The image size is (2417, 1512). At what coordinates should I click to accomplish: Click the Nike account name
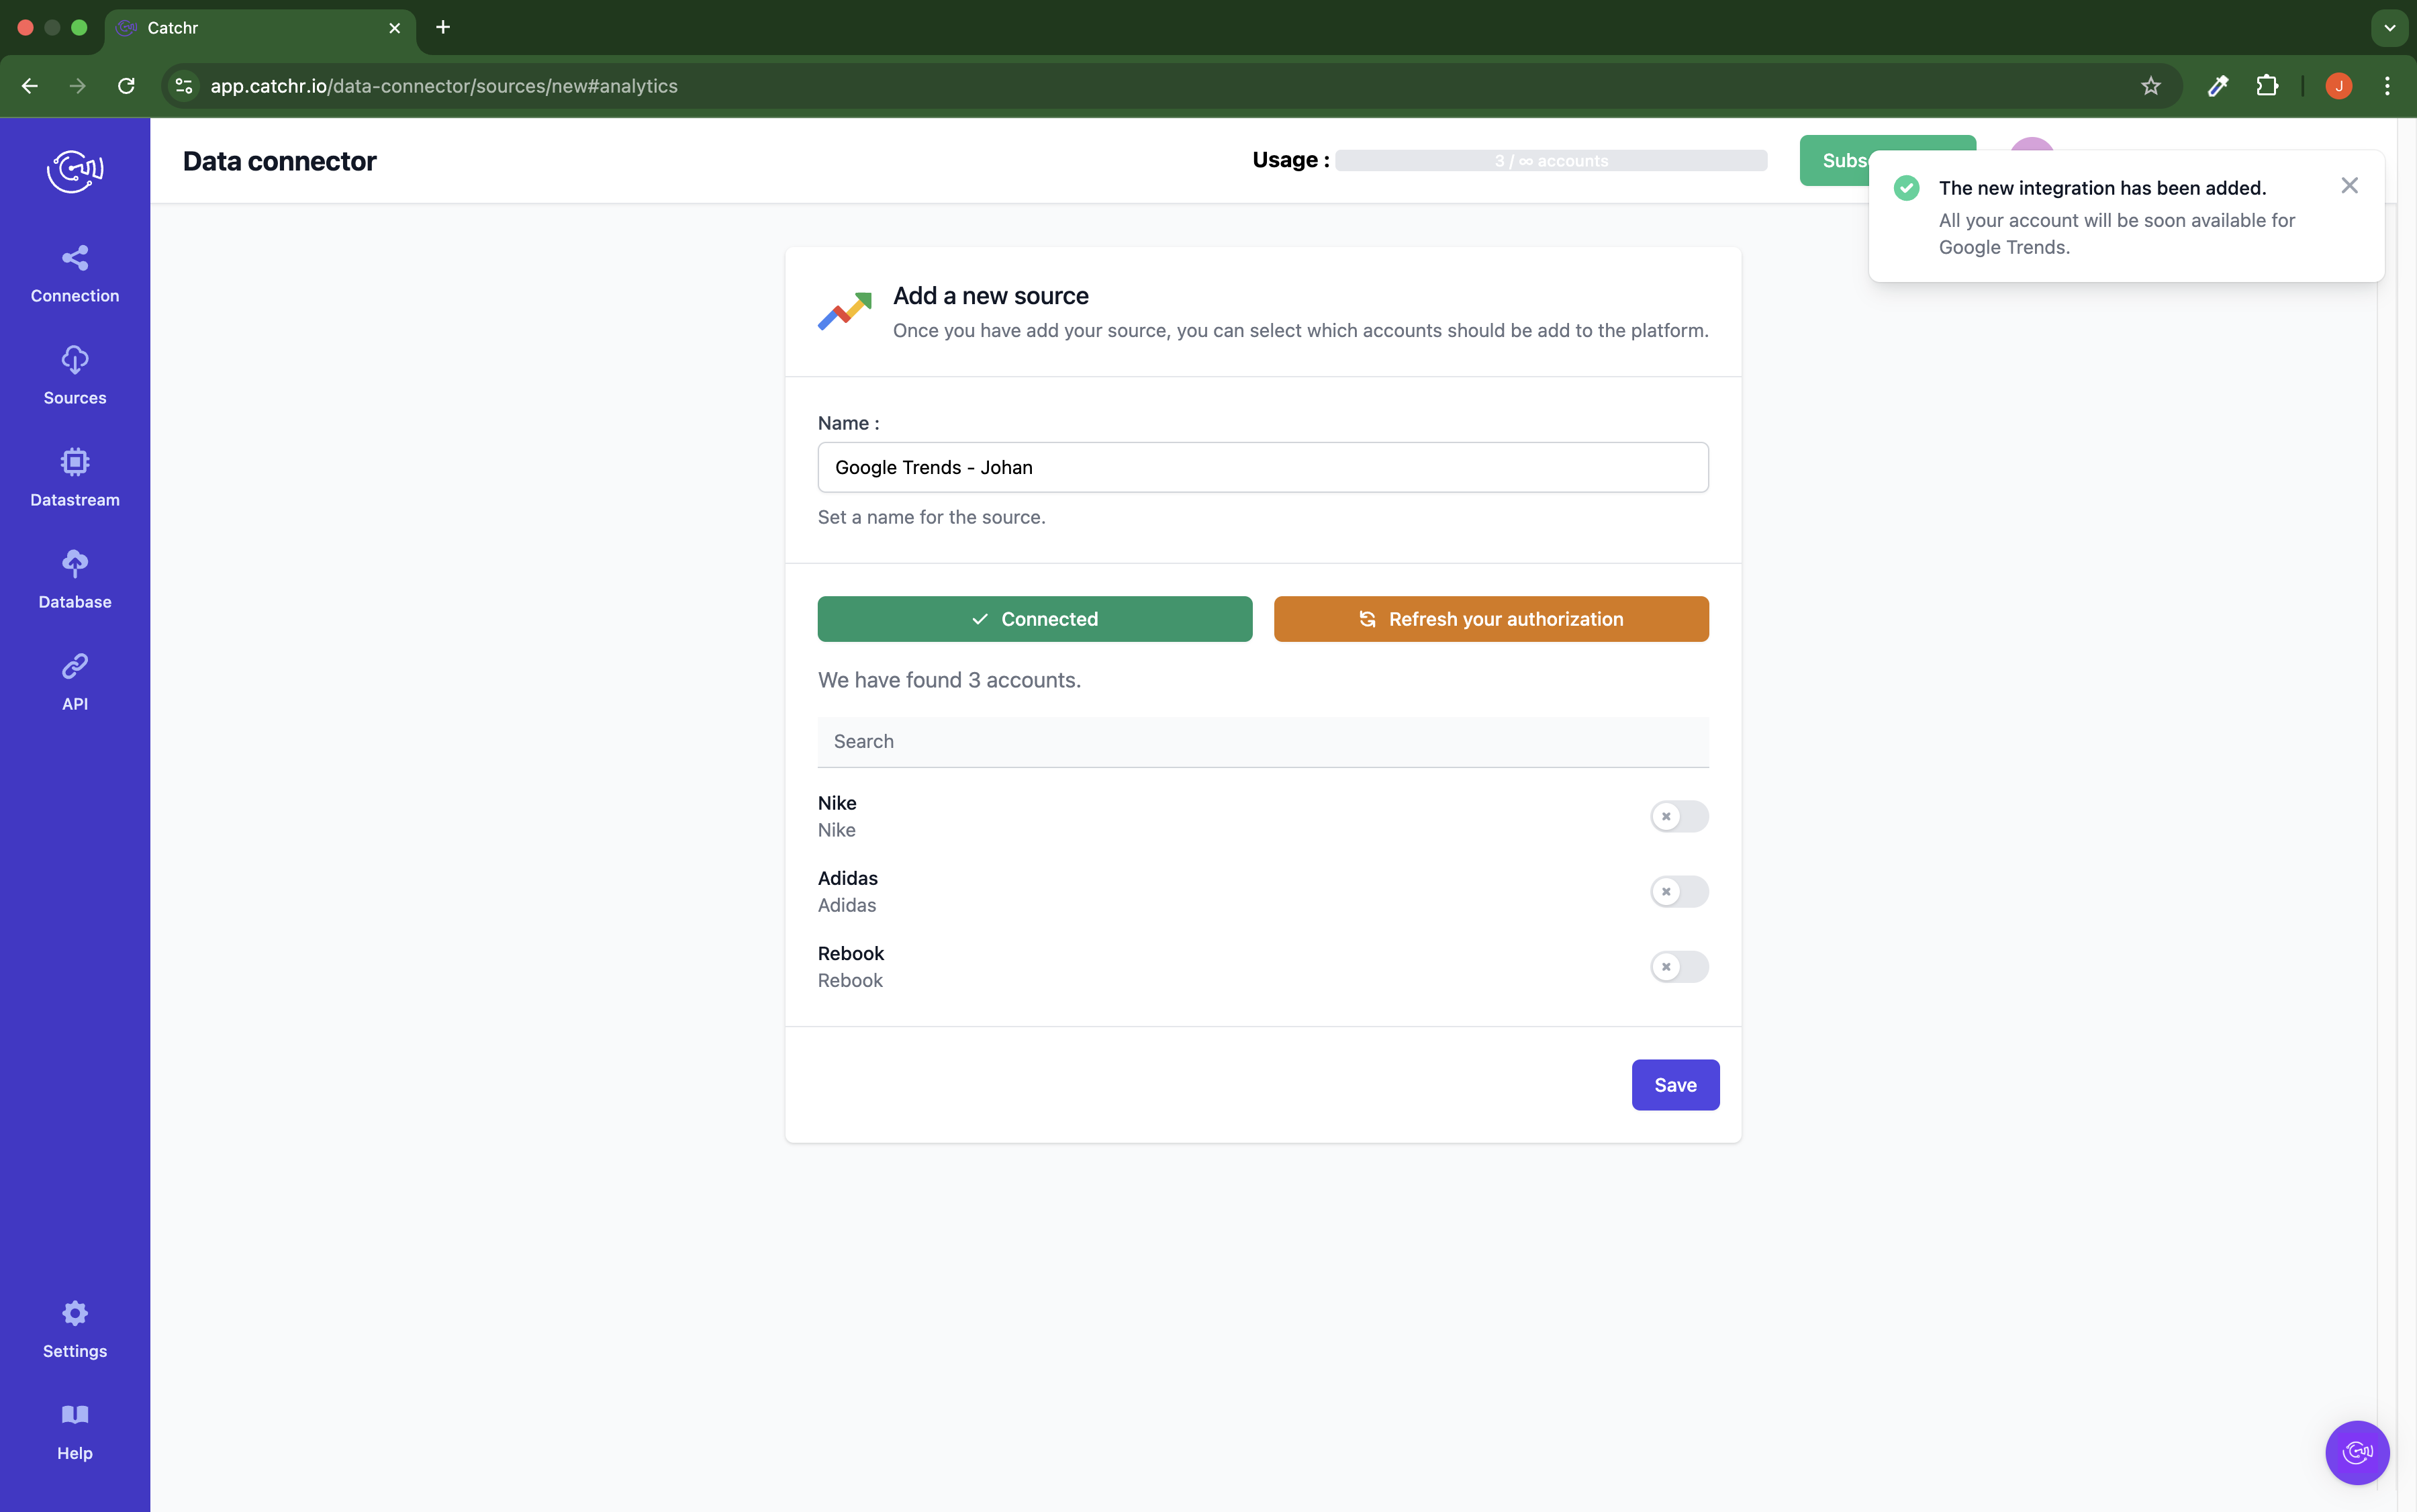[x=836, y=803]
